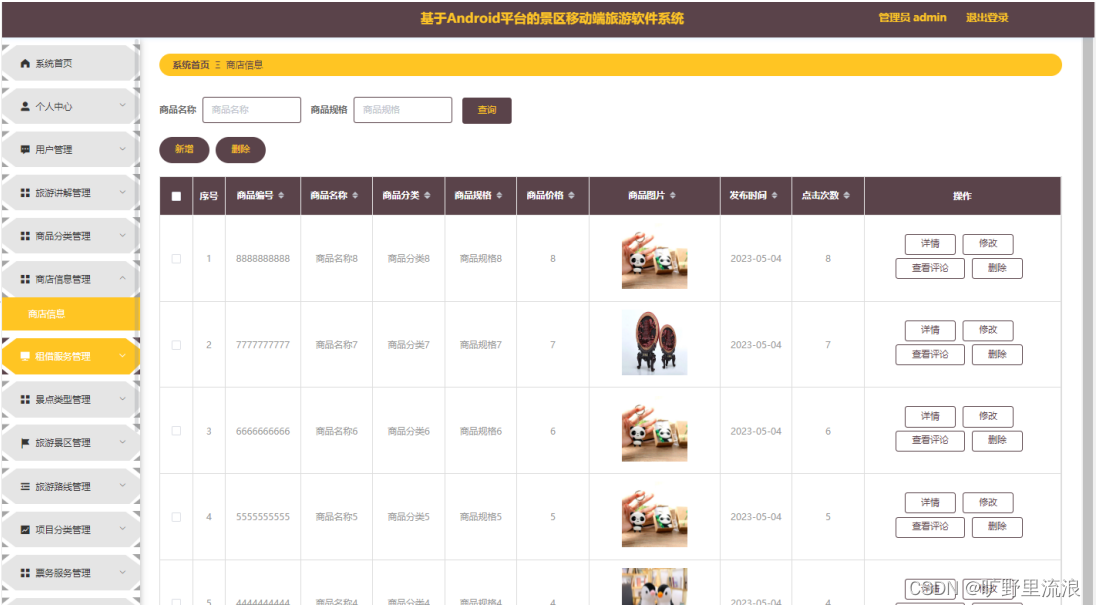Check the box for row 5555555555
Image resolution: width=1096 pixels, height=607 pixels.
(x=176, y=517)
